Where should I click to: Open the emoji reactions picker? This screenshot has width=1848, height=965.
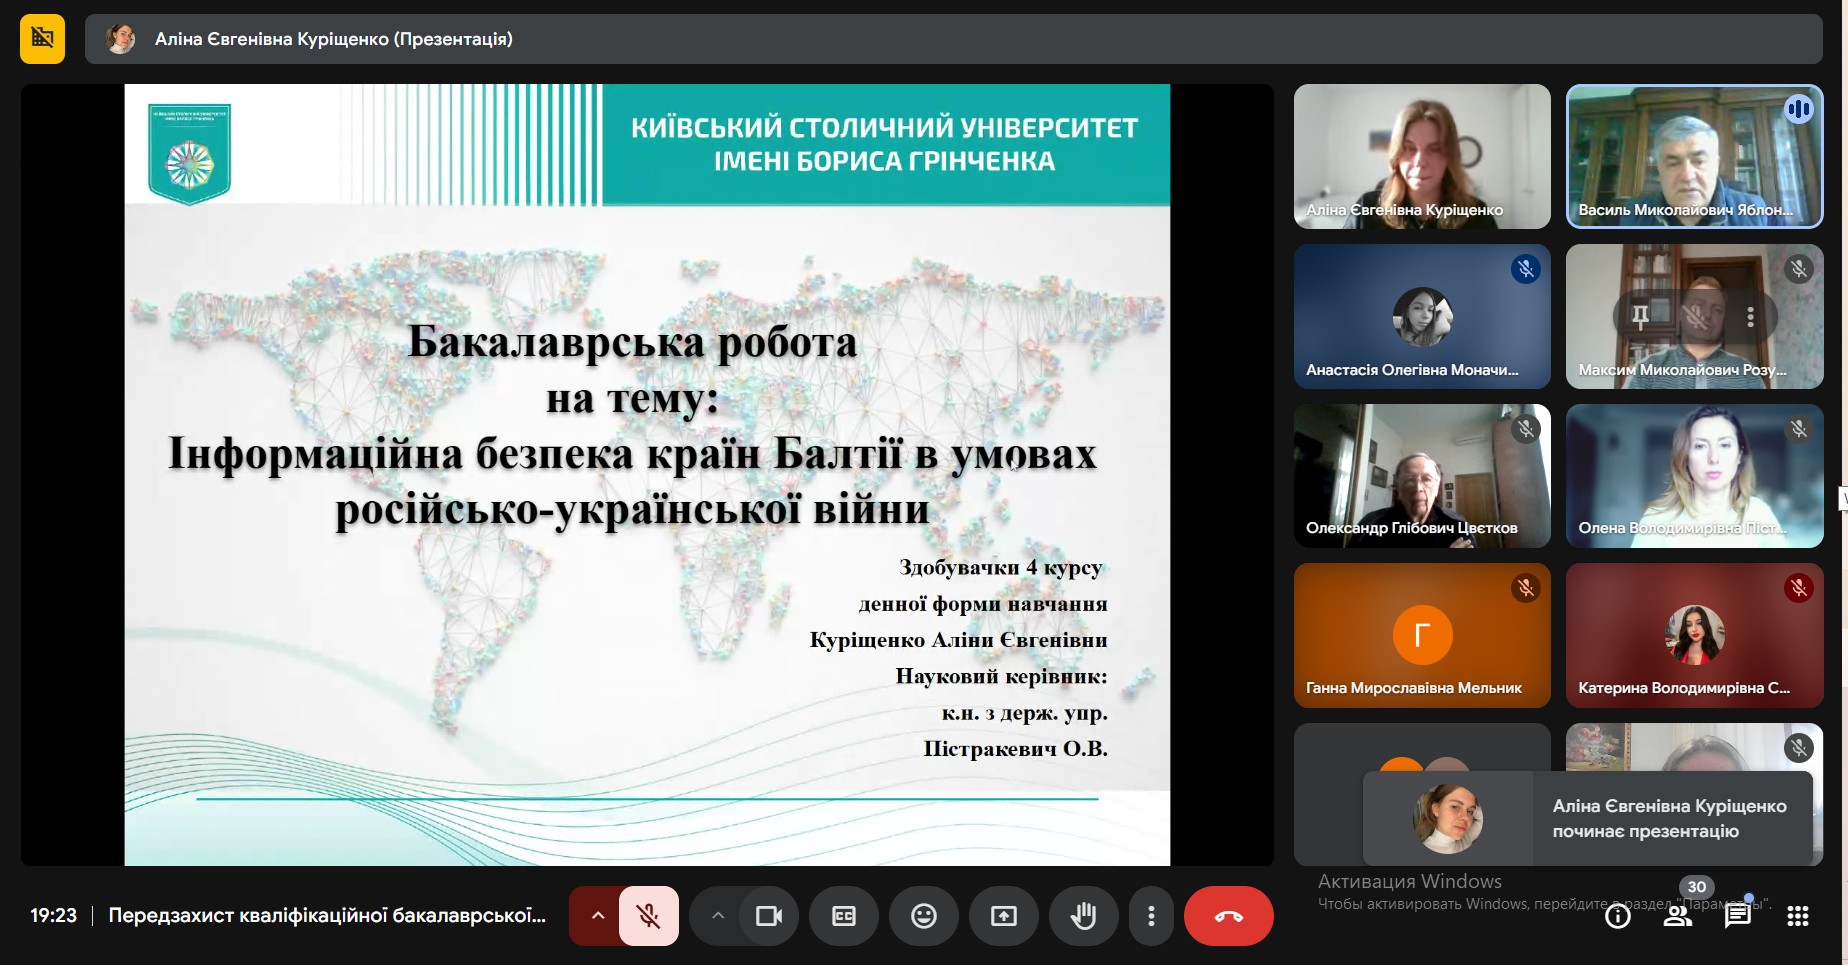924,916
